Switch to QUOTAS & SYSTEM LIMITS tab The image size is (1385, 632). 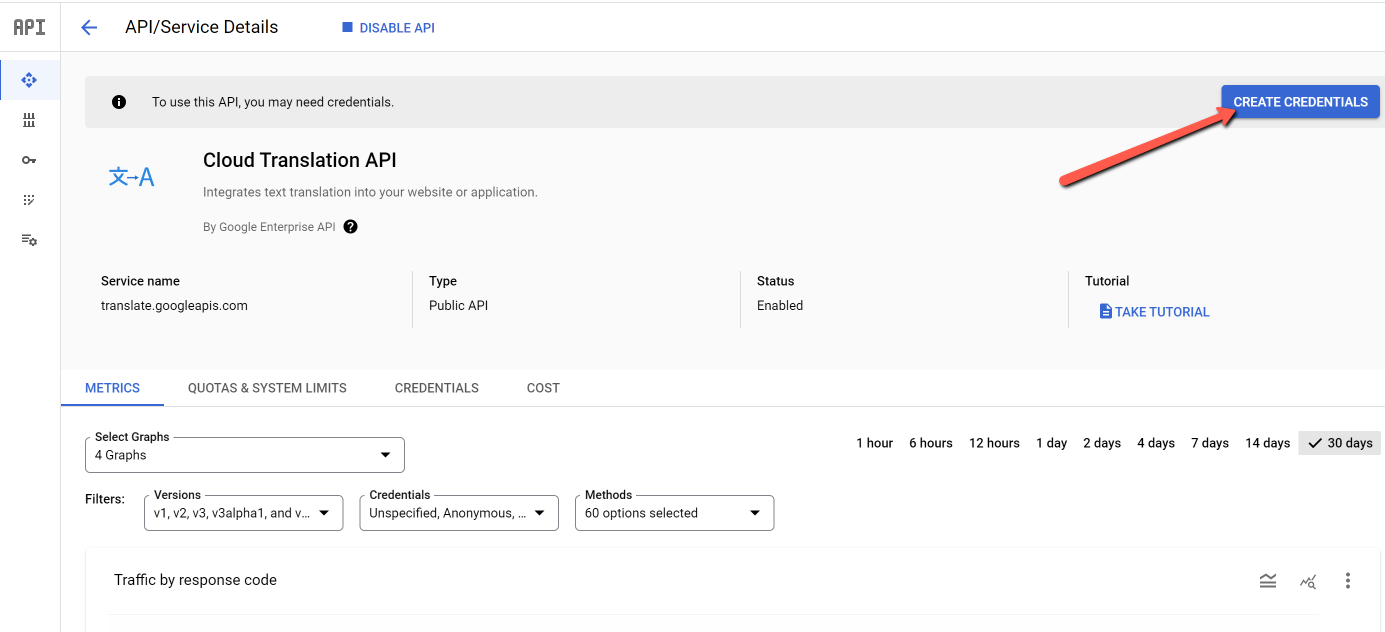267,388
